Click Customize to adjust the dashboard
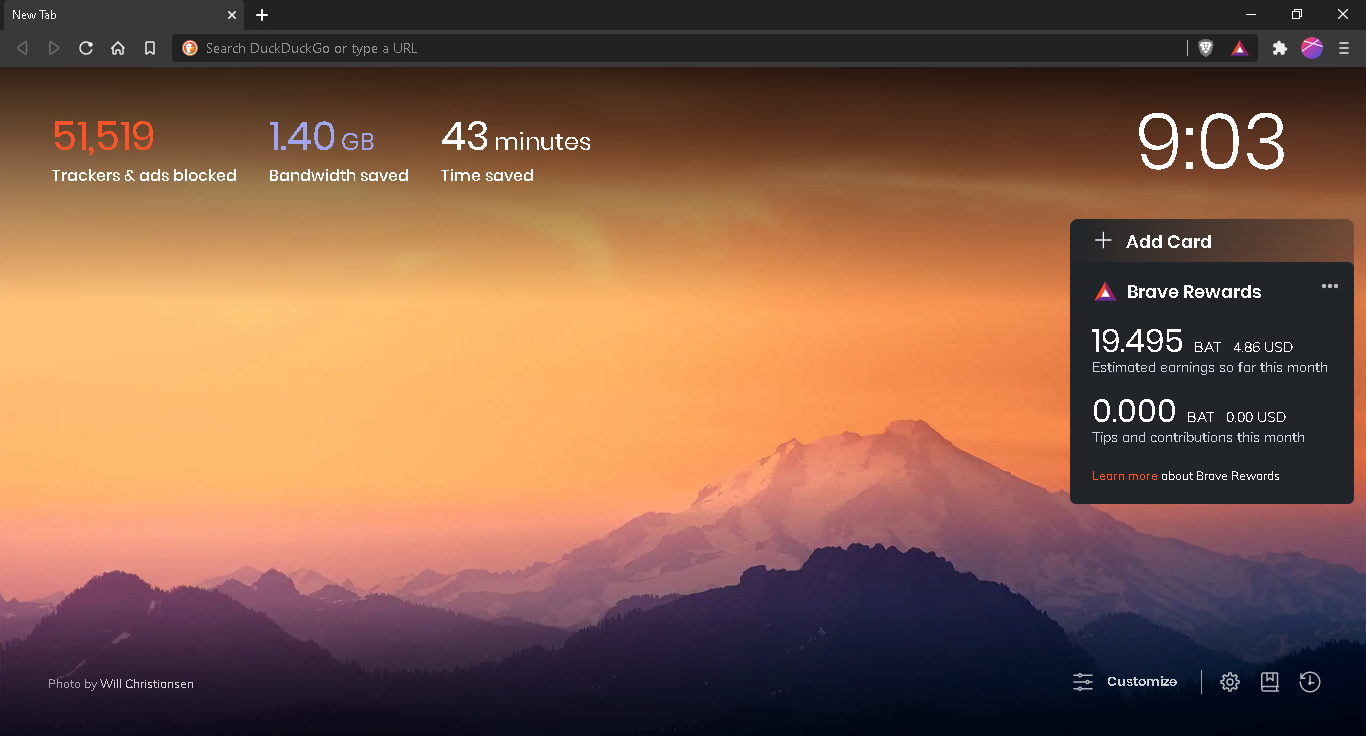 [1128, 681]
